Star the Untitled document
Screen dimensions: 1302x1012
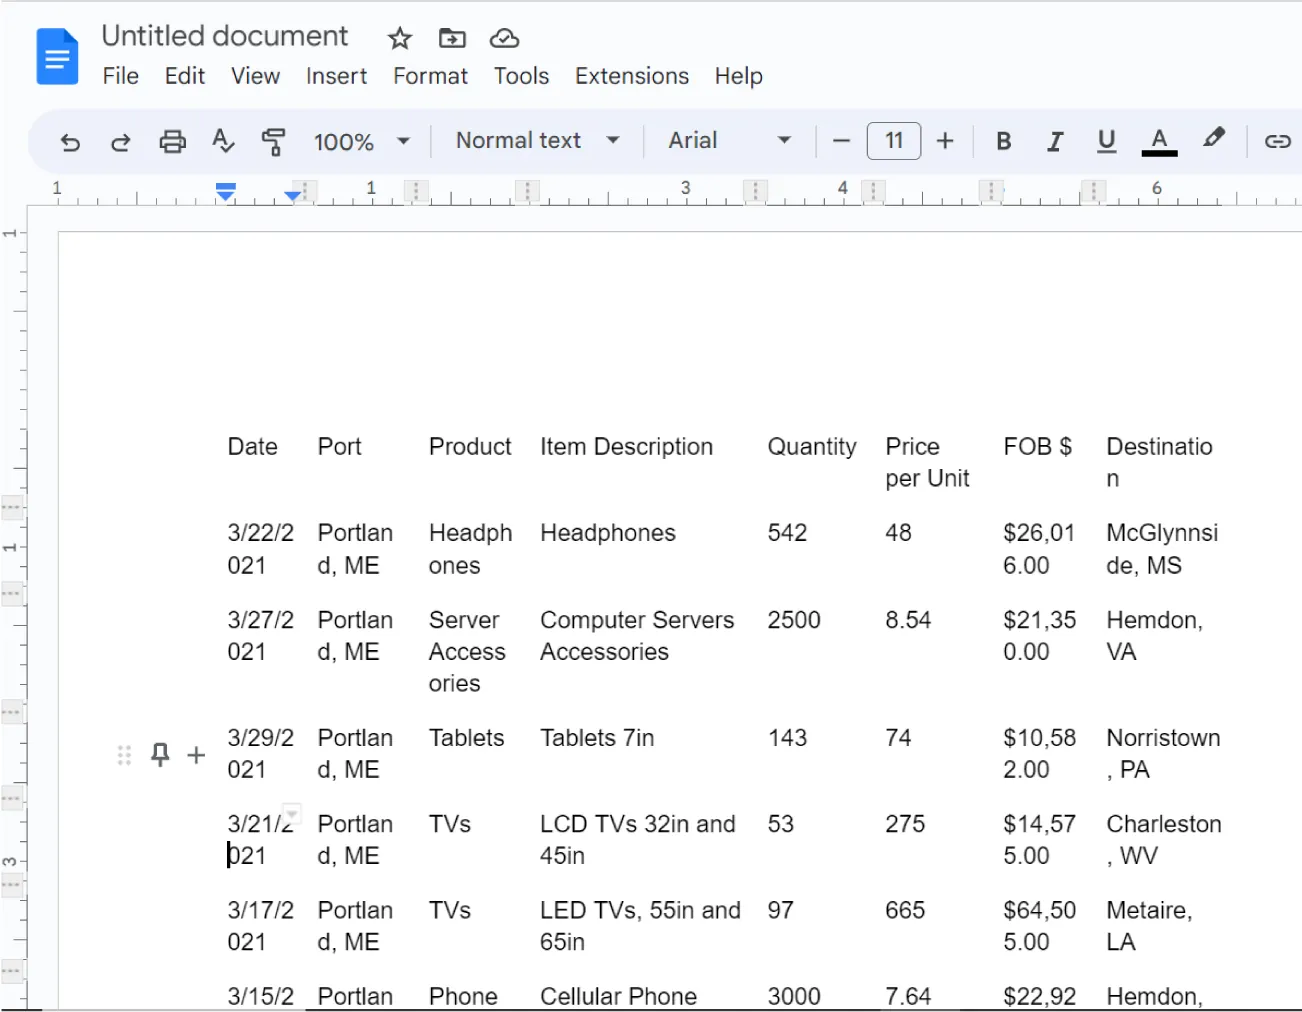[399, 38]
